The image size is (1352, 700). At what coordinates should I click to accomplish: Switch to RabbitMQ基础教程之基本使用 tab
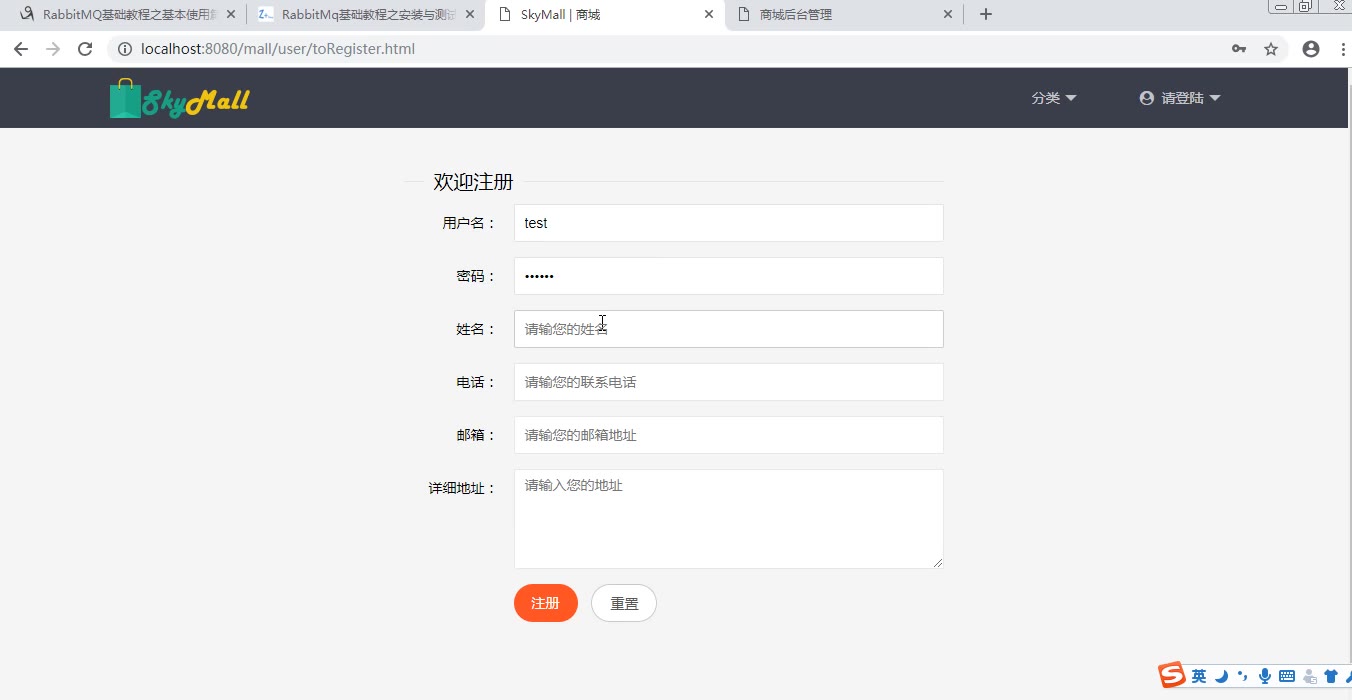[127, 14]
